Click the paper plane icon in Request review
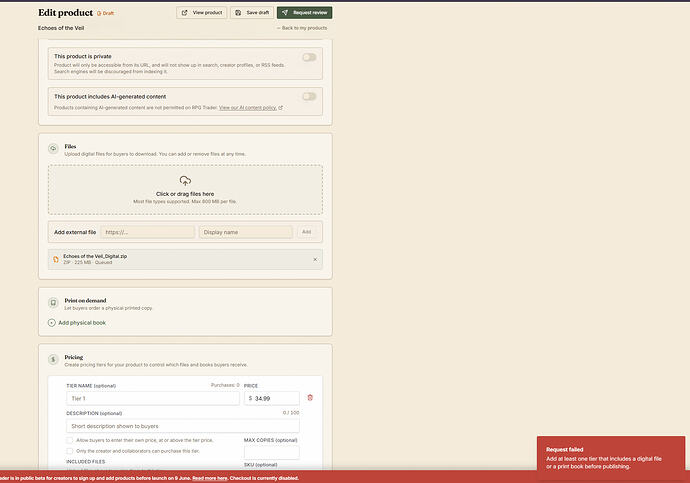Screen dimensions: 690x483 pos(285,13)
